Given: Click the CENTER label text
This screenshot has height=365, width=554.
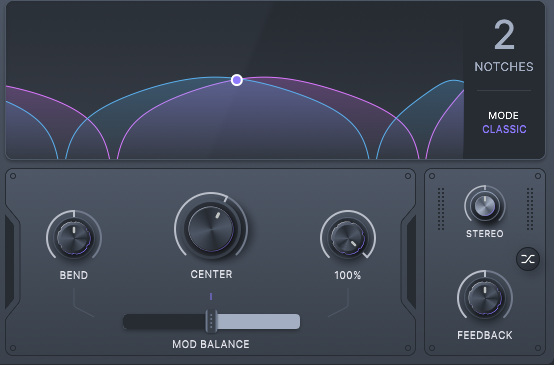Looking at the screenshot, I should coord(211,274).
